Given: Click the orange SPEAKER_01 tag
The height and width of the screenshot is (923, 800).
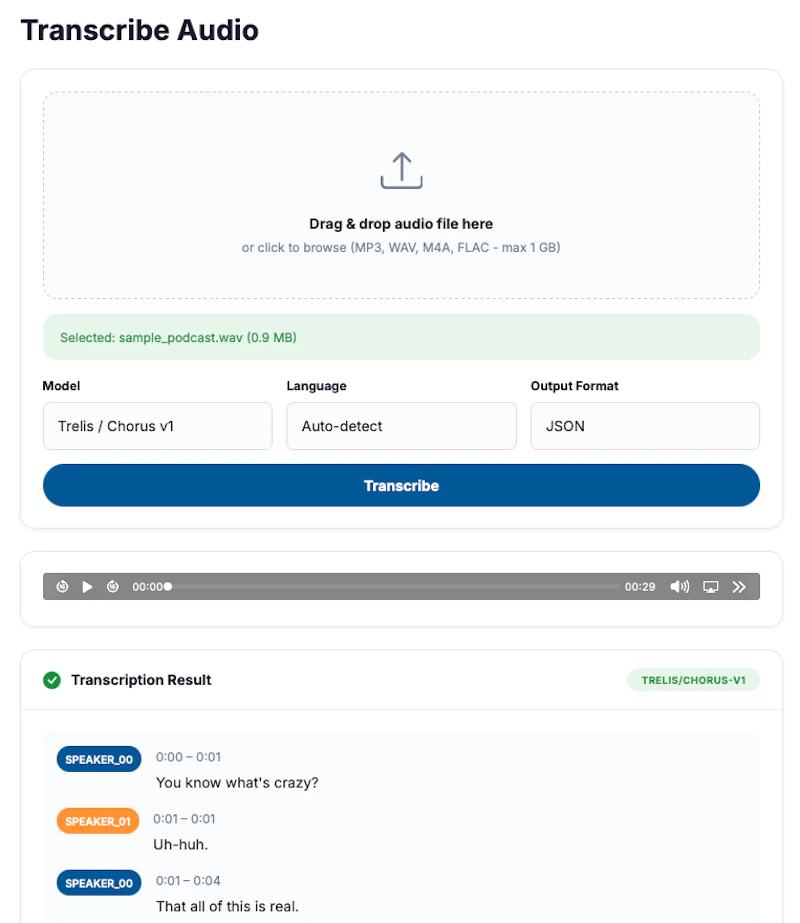Looking at the screenshot, I should coord(98,821).
